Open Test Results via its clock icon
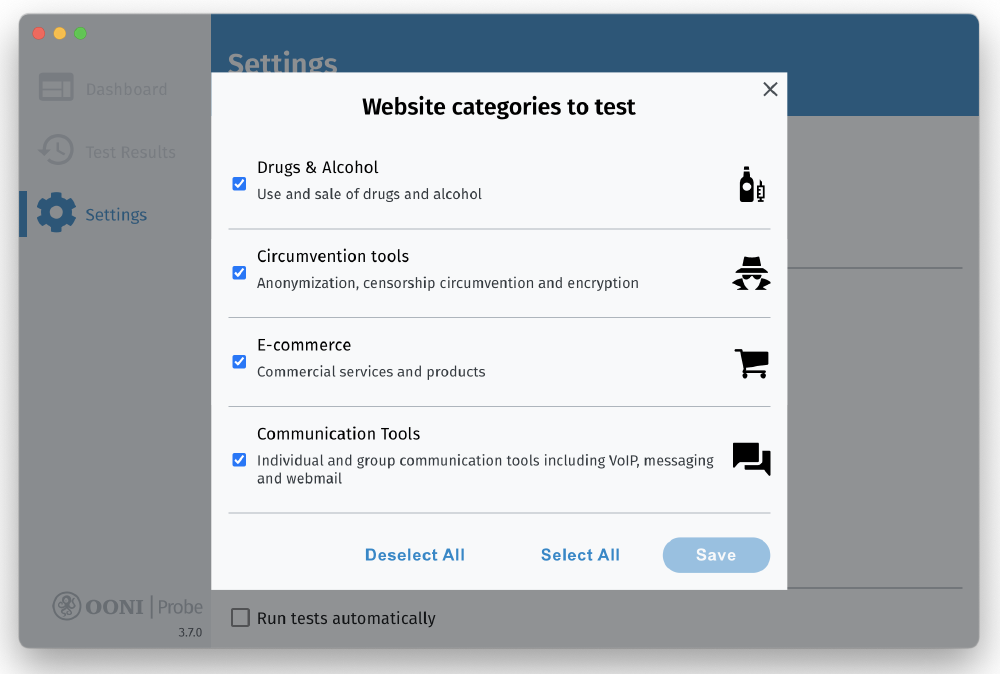 tap(57, 151)
